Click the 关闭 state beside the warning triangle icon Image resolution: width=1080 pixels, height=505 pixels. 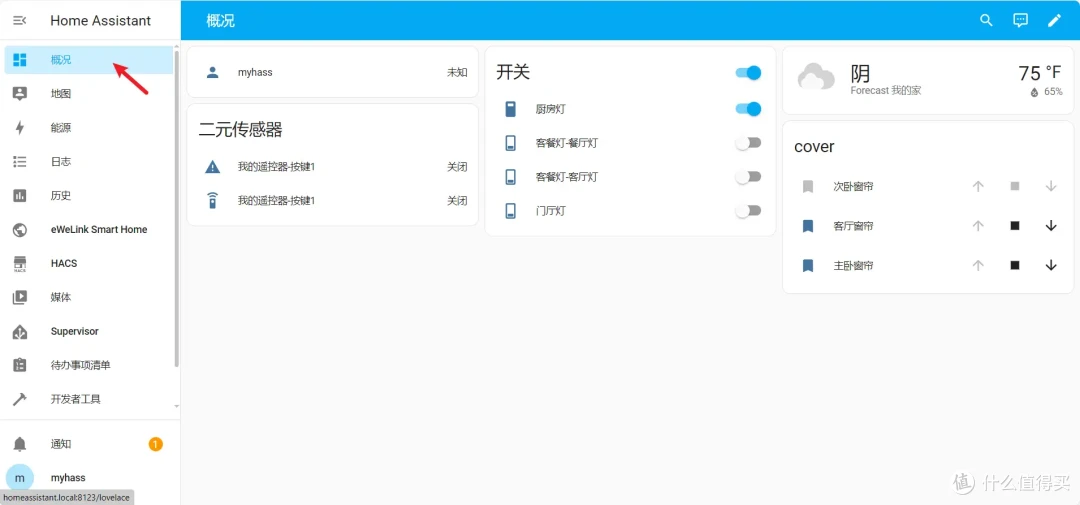(457, 167)
